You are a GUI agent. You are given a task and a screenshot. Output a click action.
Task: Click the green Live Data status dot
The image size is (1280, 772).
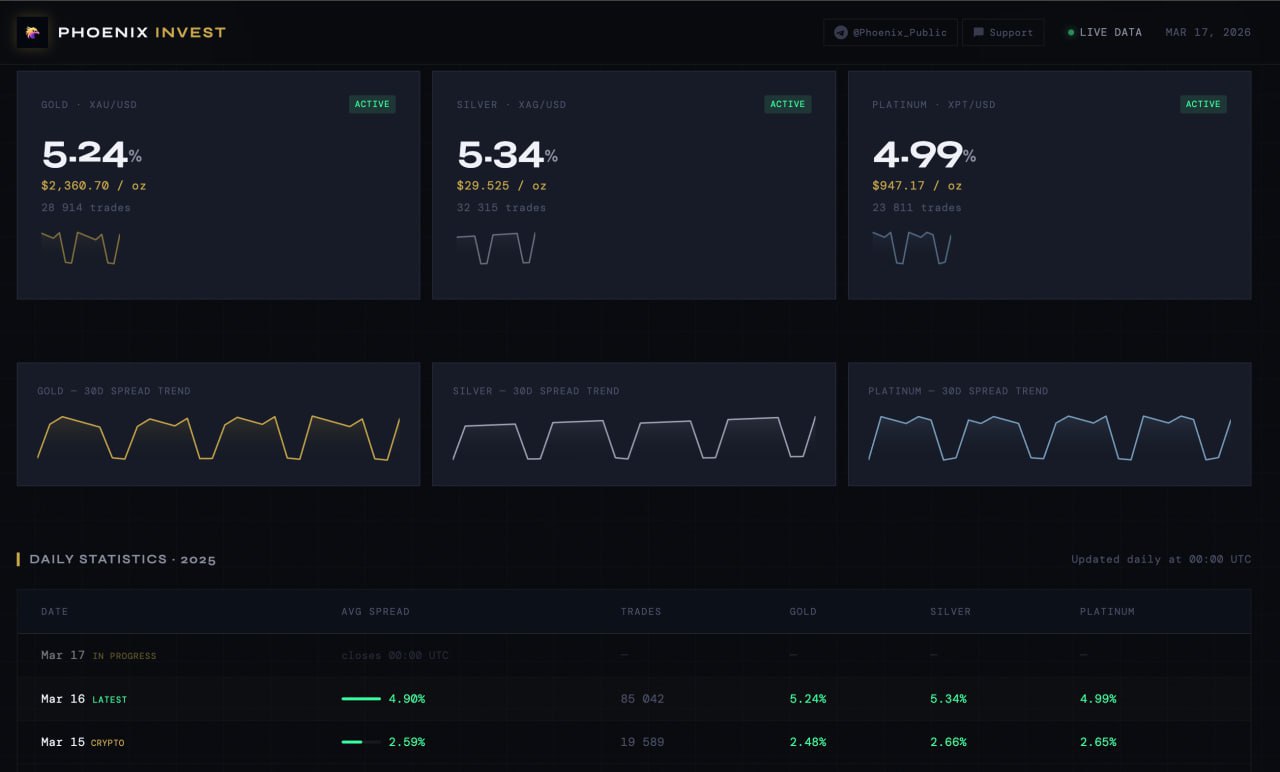[1071, 32]
